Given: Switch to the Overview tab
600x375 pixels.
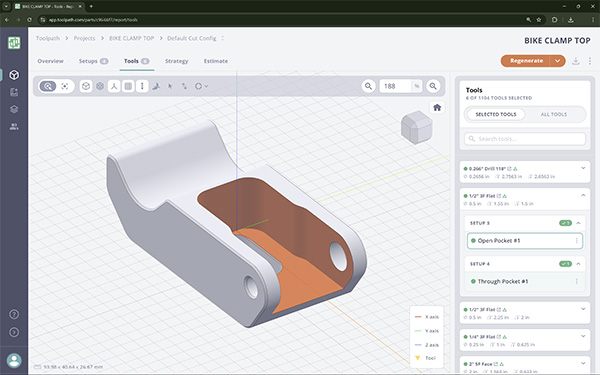Looking at the screenshot, I should pos(51,61).
